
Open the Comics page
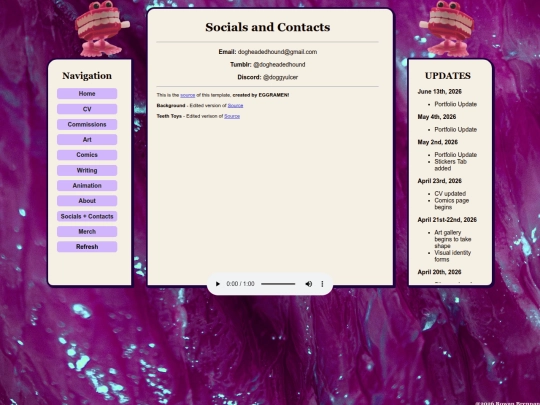pos(87,155)
